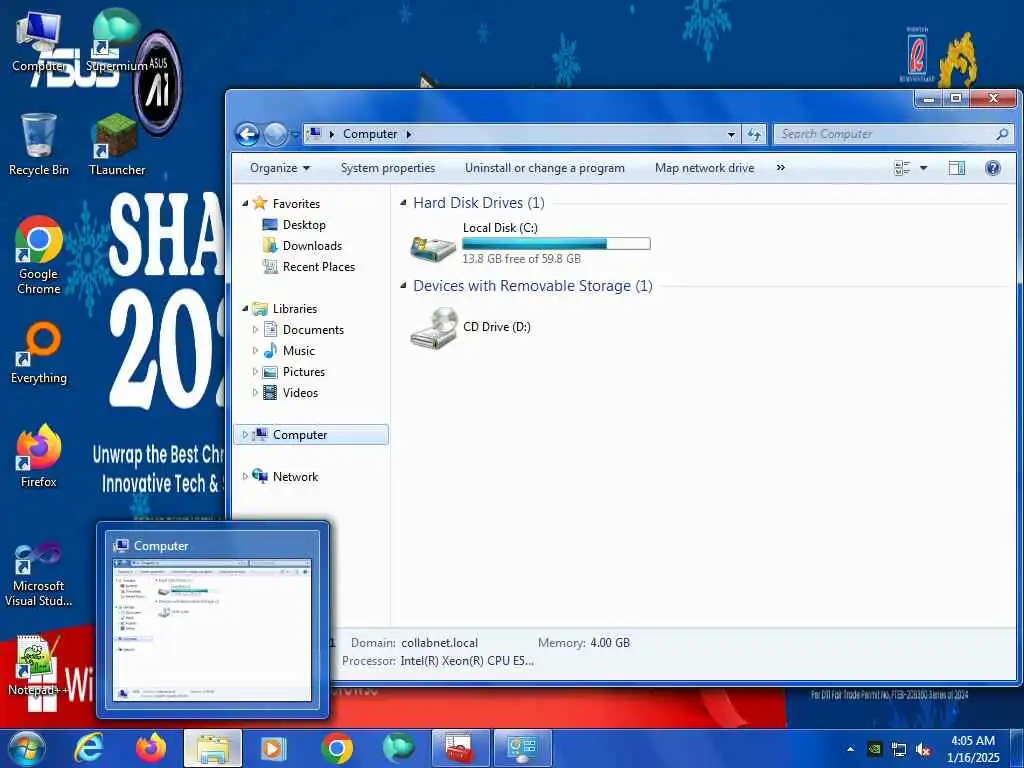Expand the Network tree node
The width and height of the screenshot is (1024, 768).
245,476
